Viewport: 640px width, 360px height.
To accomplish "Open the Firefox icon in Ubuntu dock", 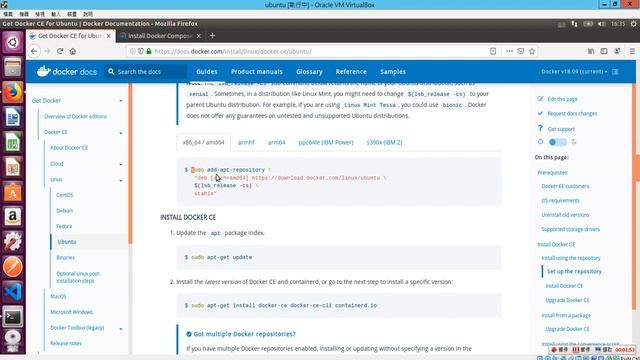I will 13,92.
